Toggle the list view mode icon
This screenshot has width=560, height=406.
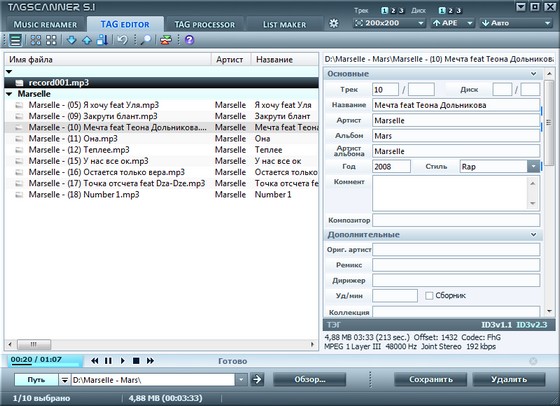point(15,40)
